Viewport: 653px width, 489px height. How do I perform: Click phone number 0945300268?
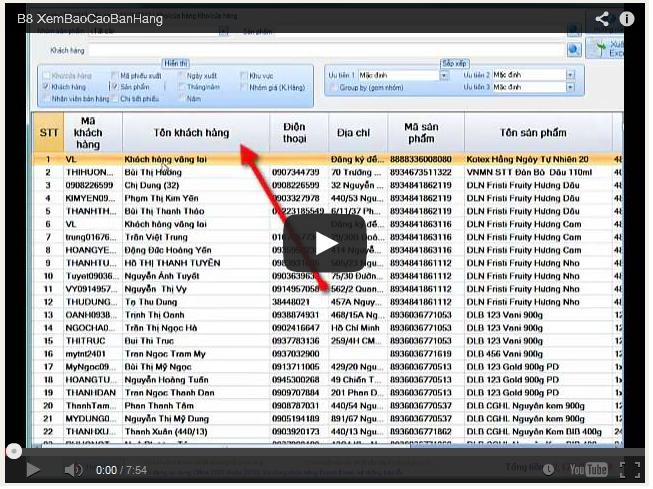[x=297, y=382]
